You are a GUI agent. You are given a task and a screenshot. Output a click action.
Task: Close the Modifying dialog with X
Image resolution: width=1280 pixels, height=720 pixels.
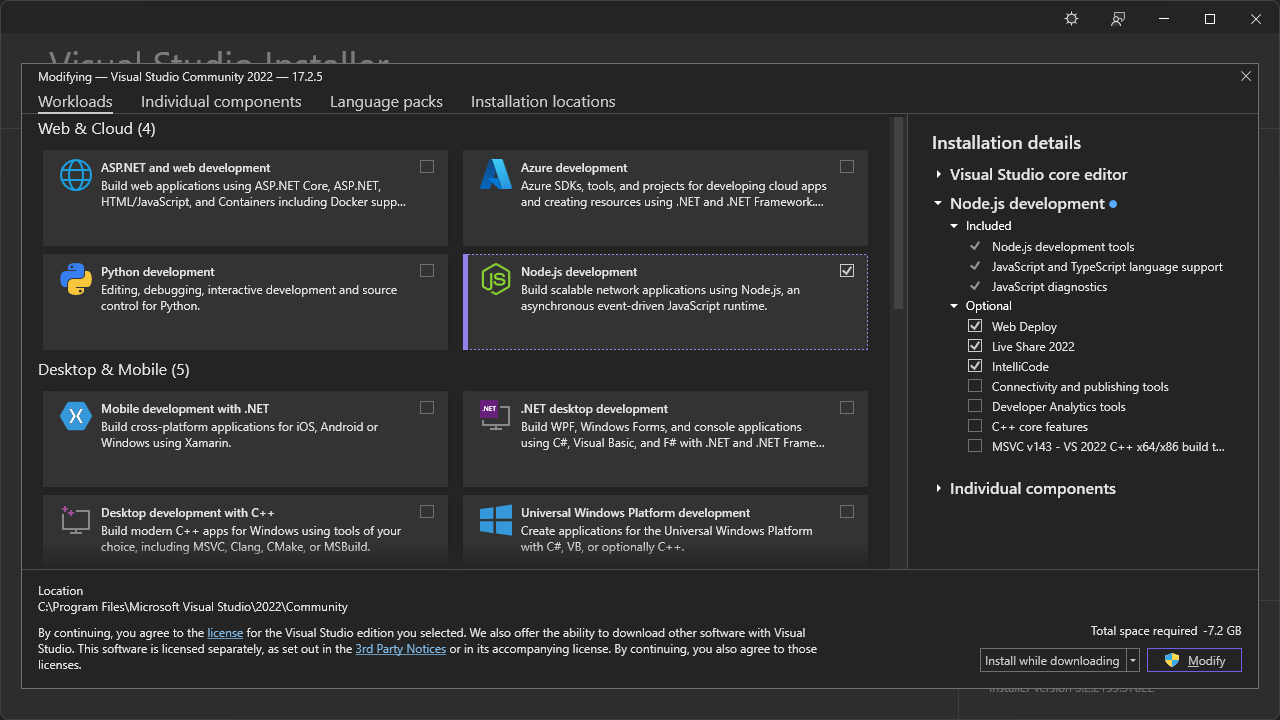[x=1246, y=76]
